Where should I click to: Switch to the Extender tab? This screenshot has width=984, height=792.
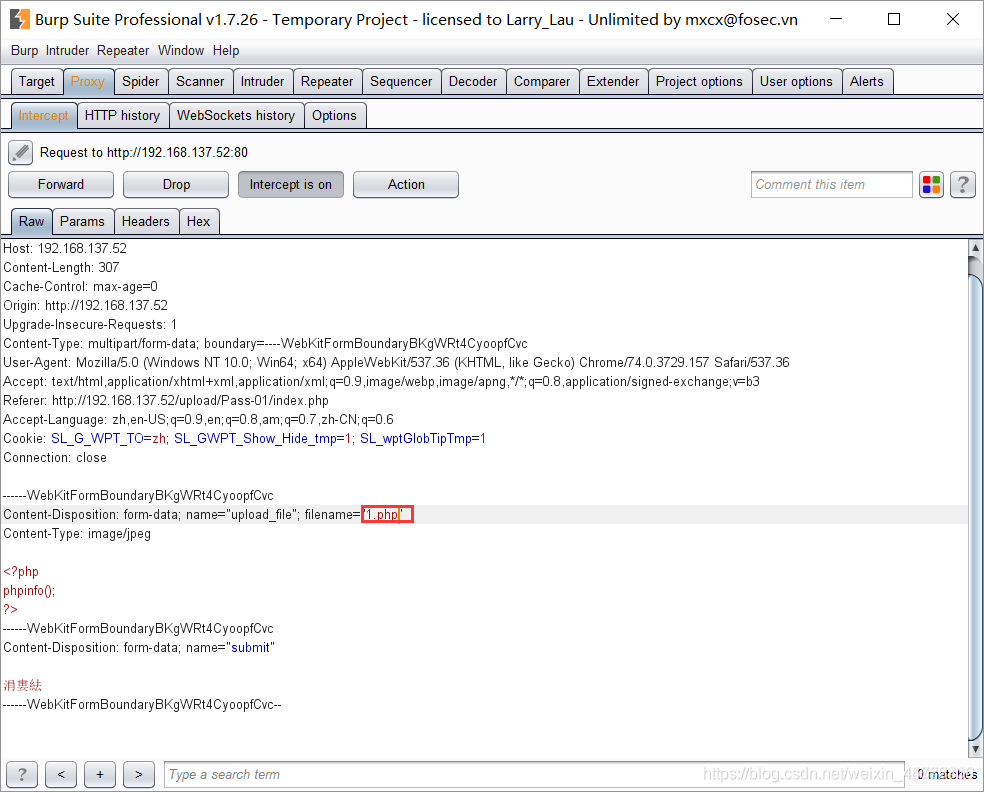point(613,82)
